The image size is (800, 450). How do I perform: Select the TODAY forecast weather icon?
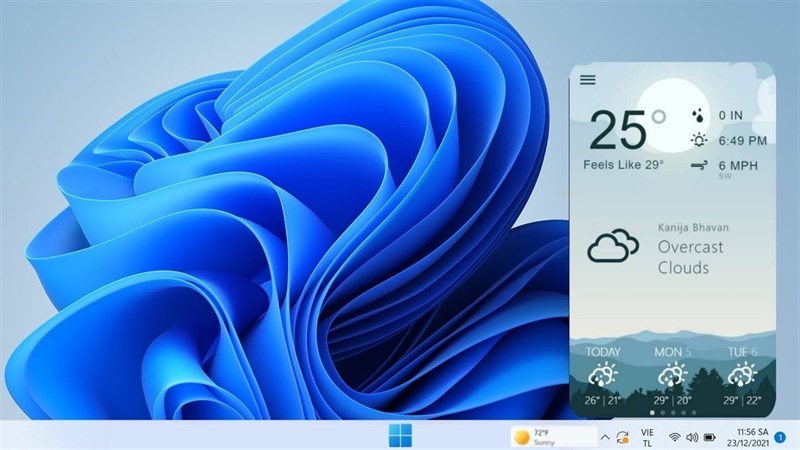click(603, 375)
